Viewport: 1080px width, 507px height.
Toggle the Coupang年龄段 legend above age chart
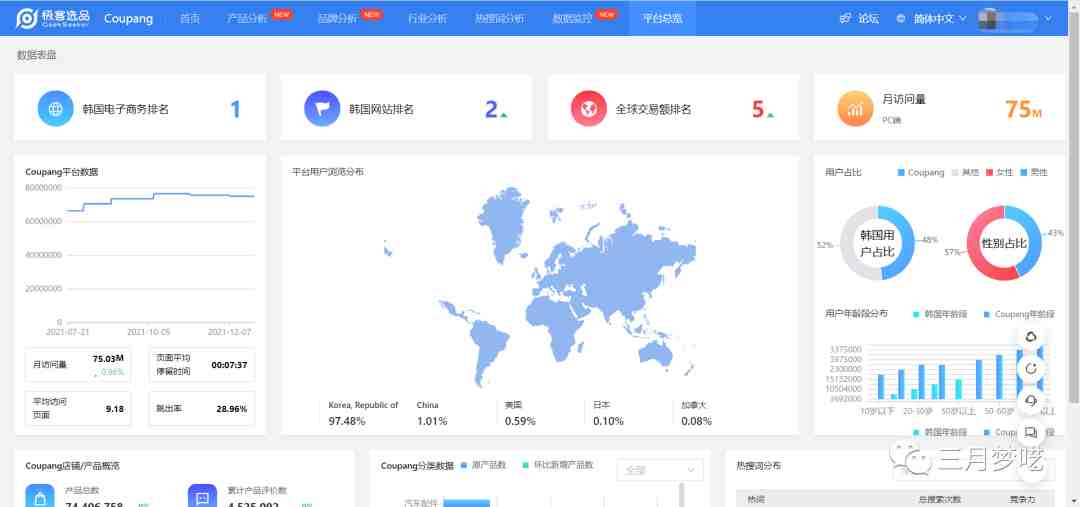tap(1019, 314)
